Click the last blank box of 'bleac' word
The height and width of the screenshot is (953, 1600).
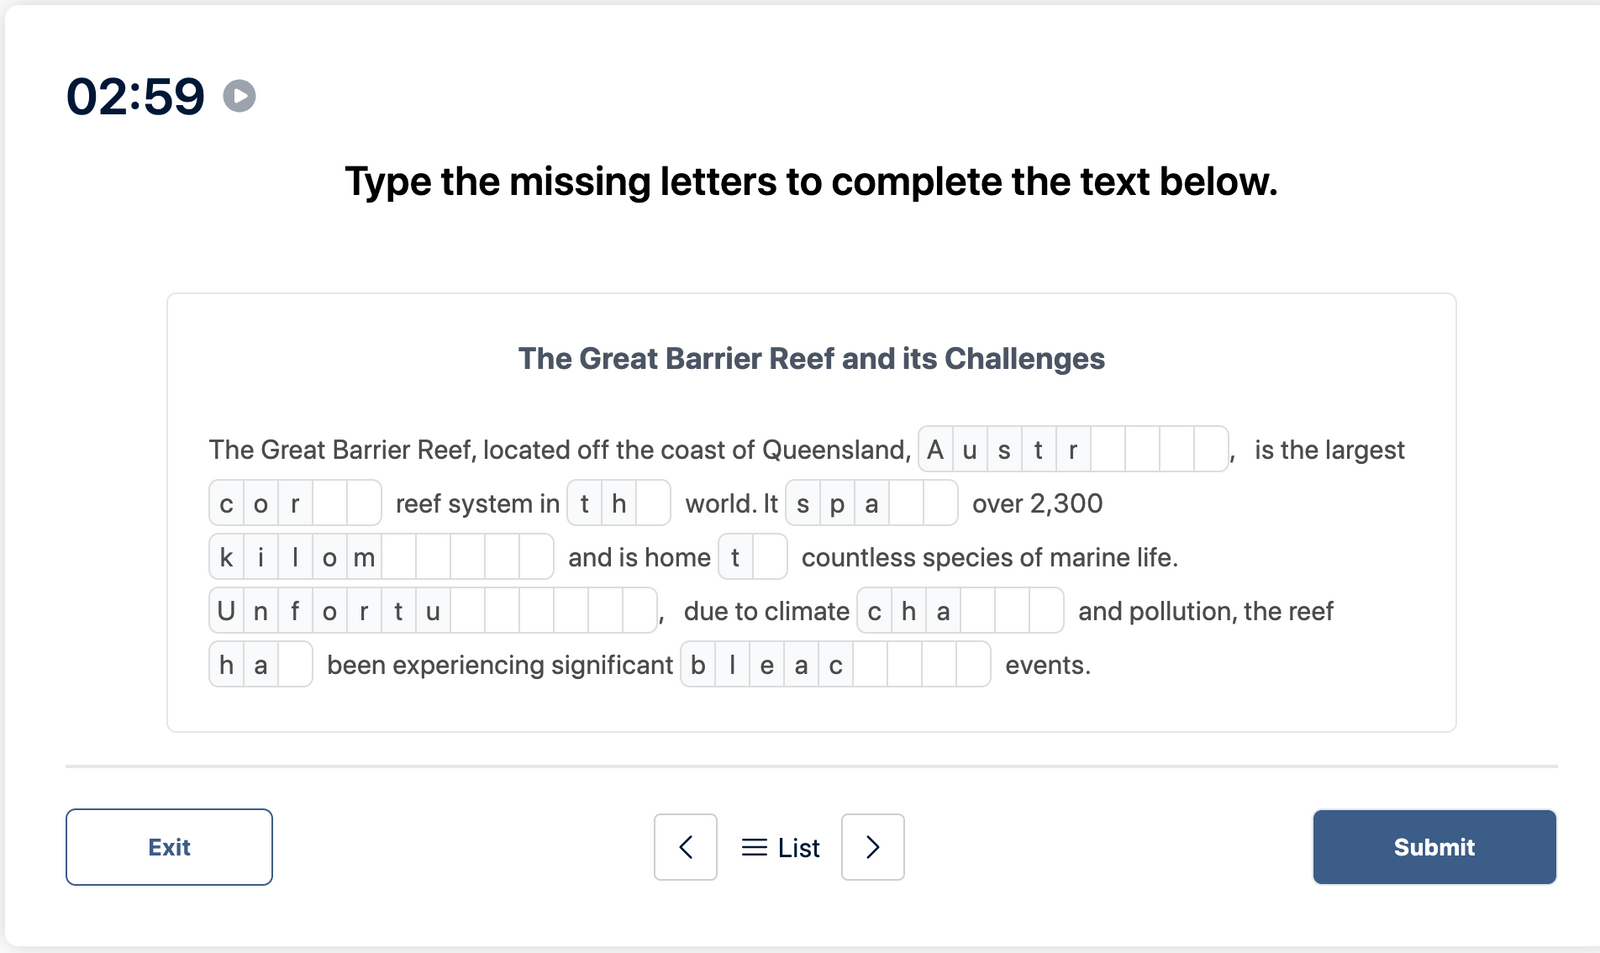tap(973, 665)
